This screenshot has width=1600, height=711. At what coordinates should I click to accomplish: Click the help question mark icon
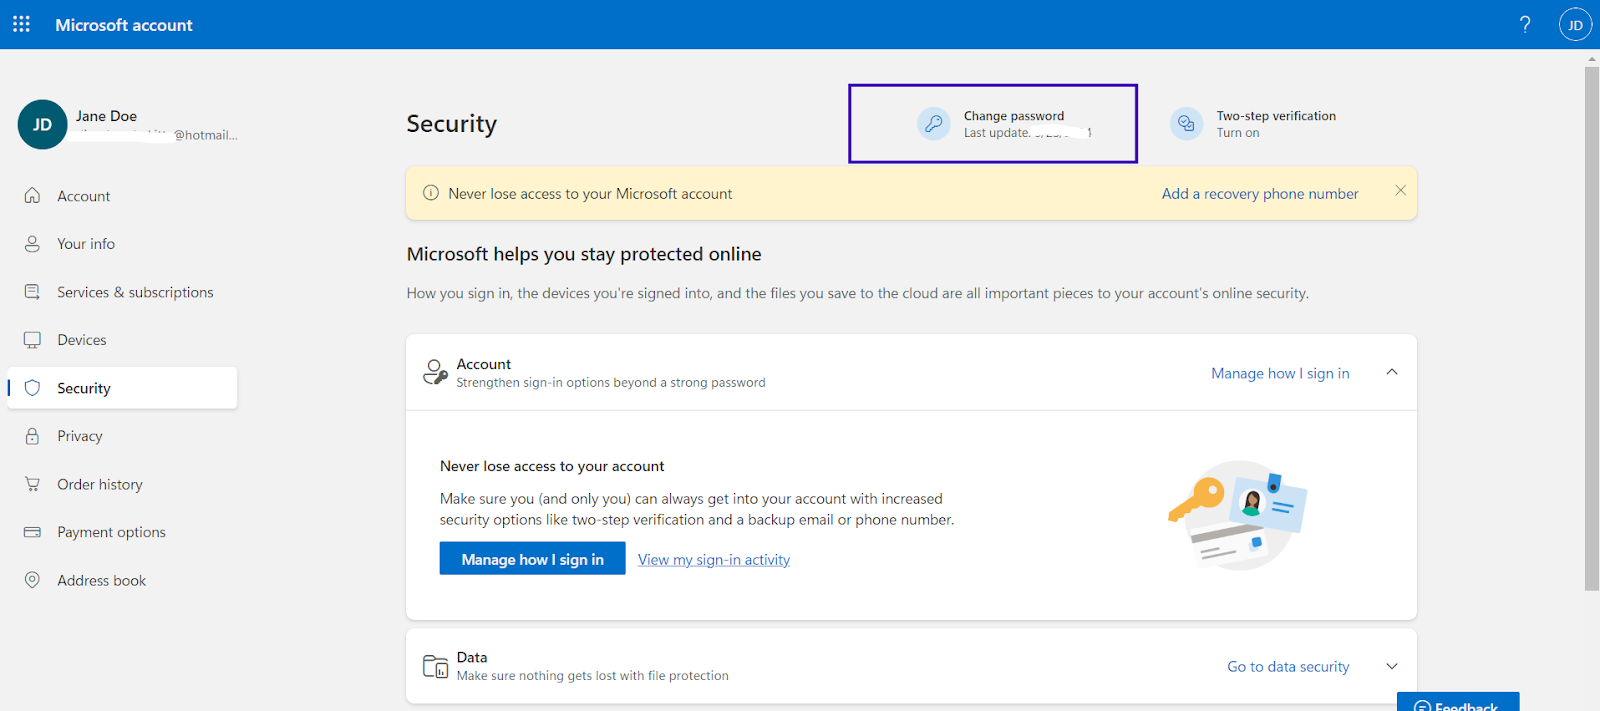(1525, 24)
